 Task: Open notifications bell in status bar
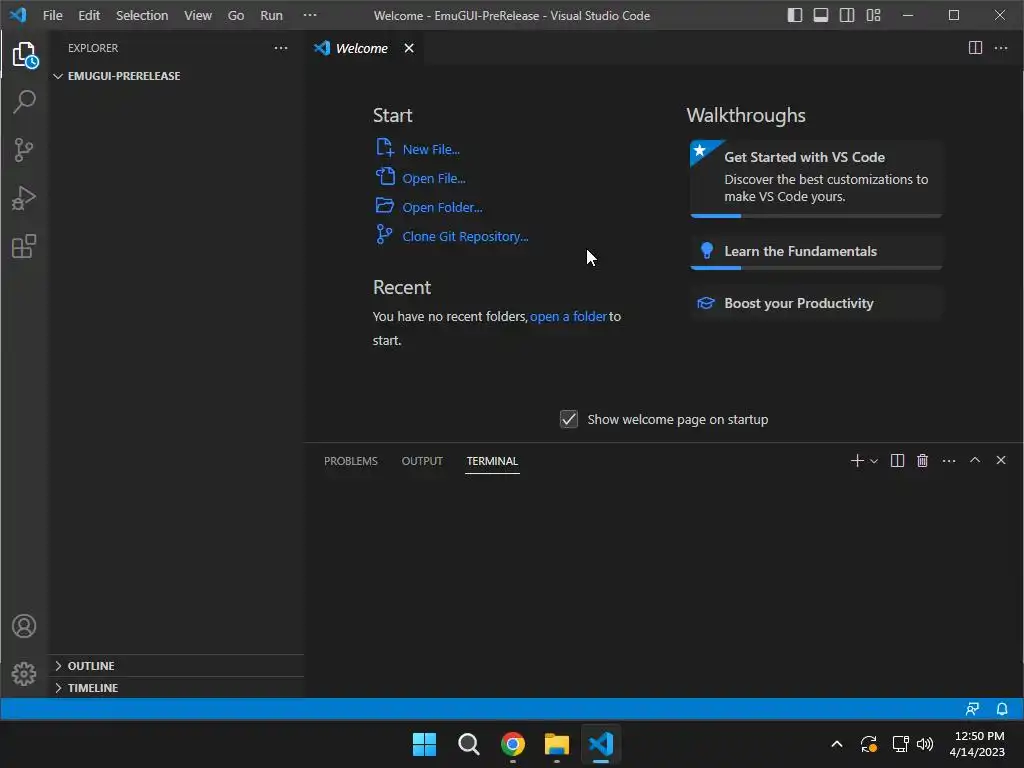click(1002, 709)
